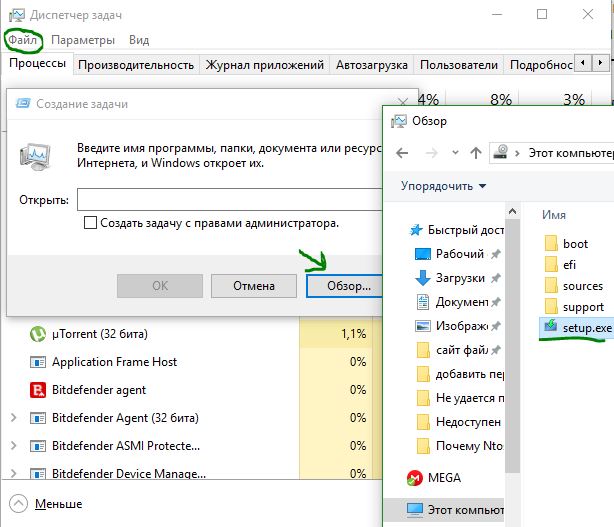The width and height of the screenshot is (614, 527).
Task: Click the Меньше circular arrow icon
Action: tap(18, 504)
